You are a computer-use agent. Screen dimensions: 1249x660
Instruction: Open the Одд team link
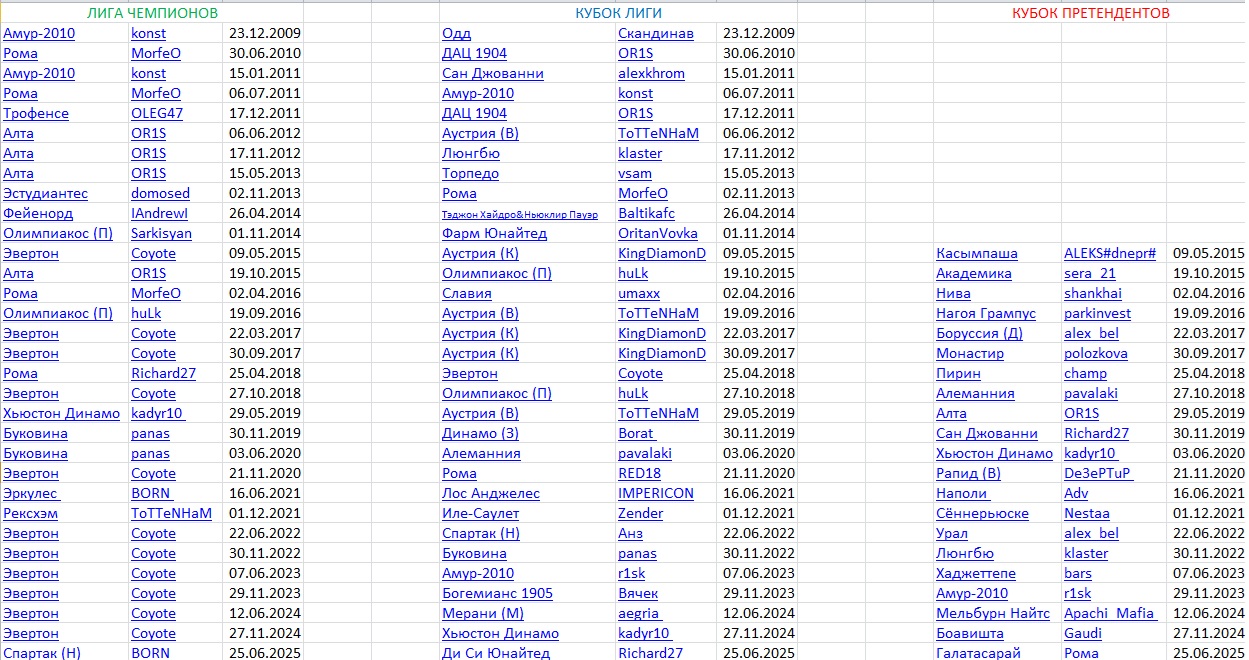click(x=456, y=33)
